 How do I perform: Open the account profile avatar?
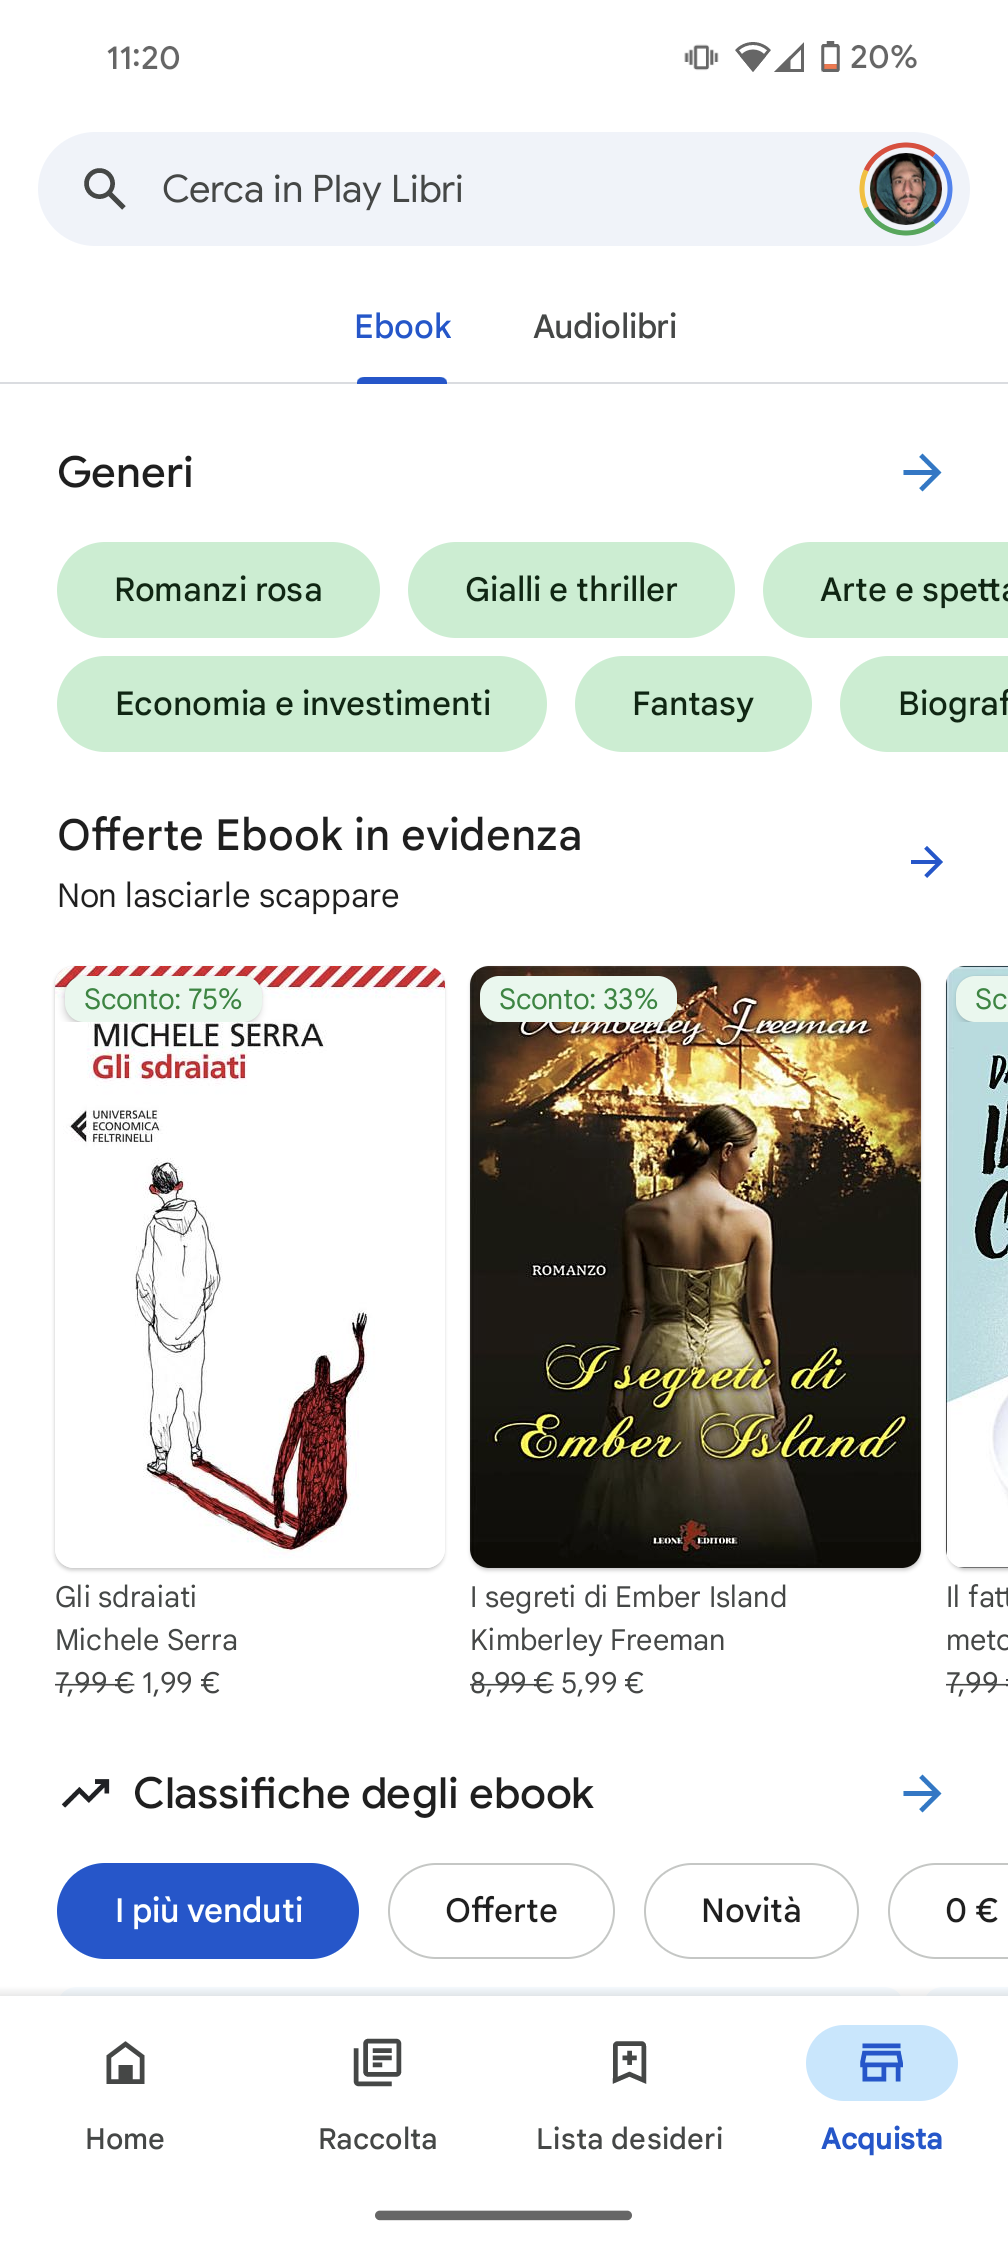pos(906,189)
